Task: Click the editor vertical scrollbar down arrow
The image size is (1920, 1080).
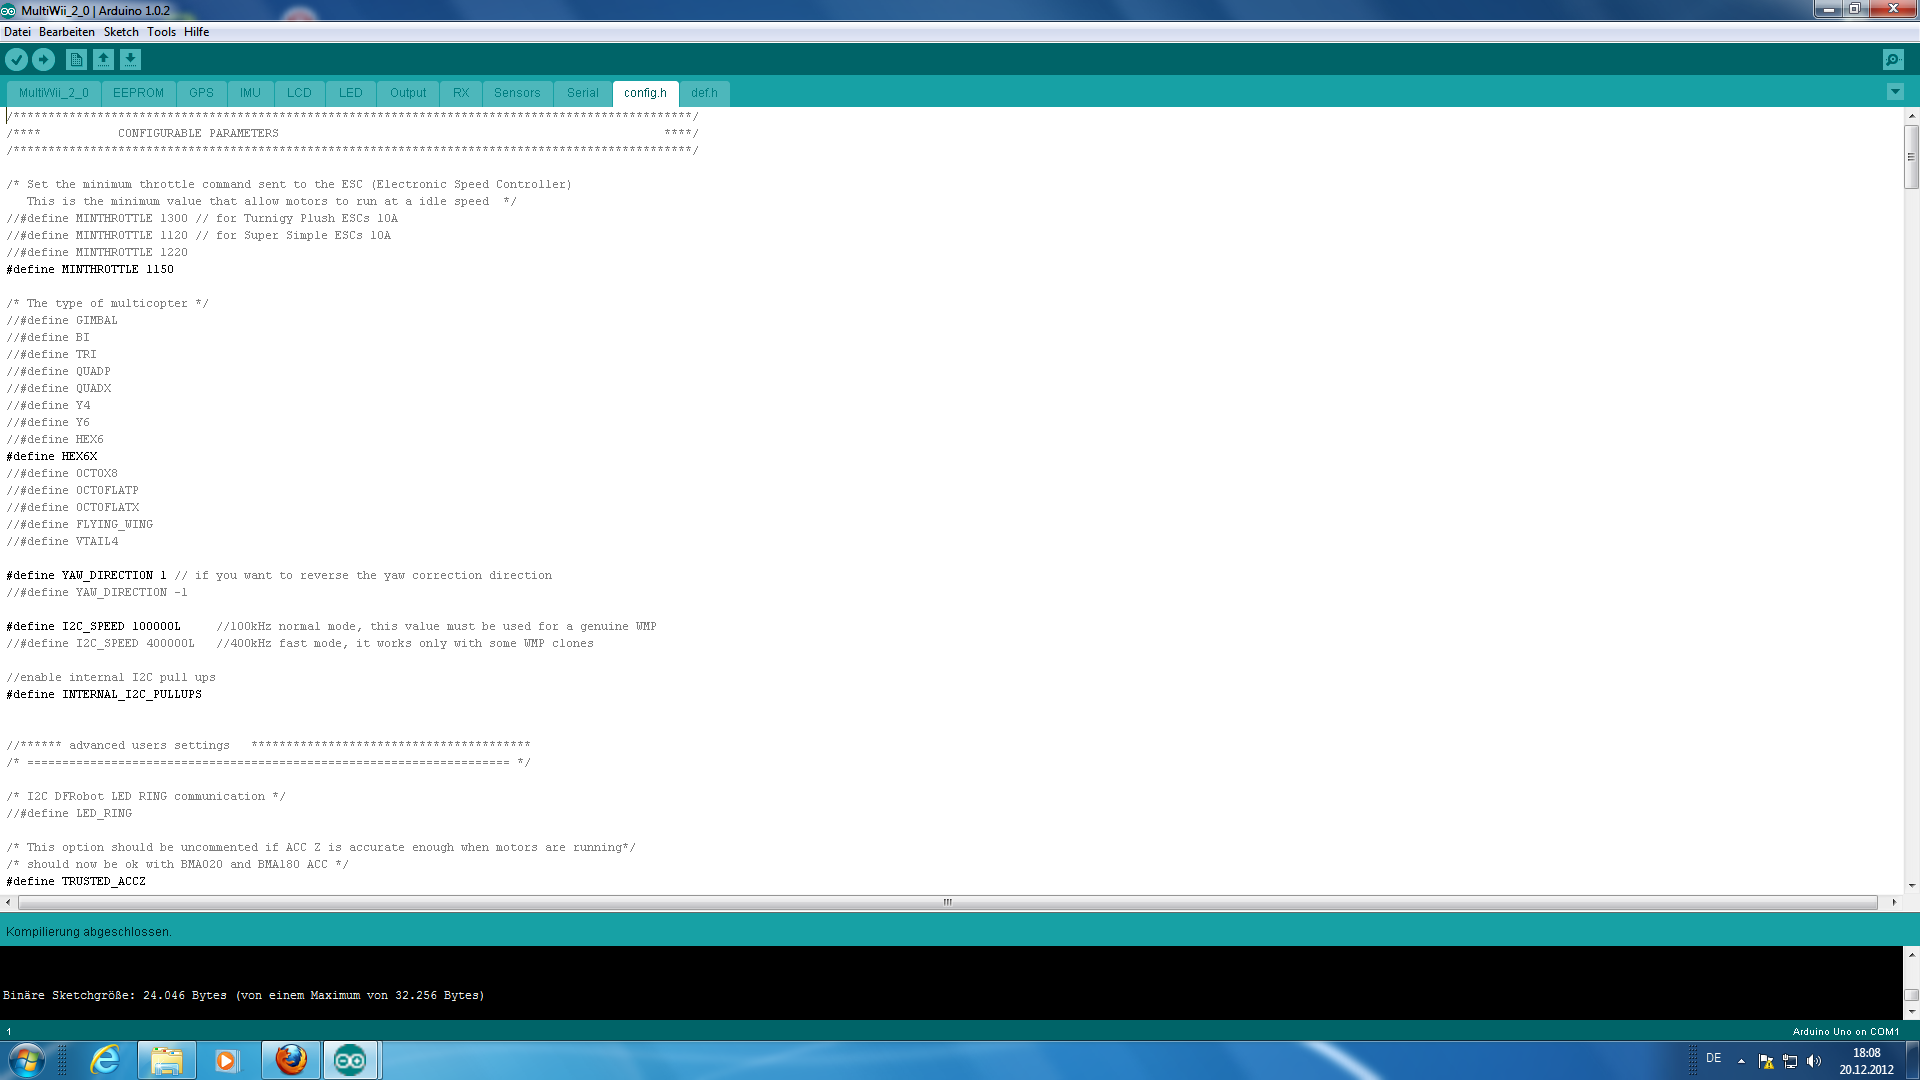Action: tap(1911, 885)
